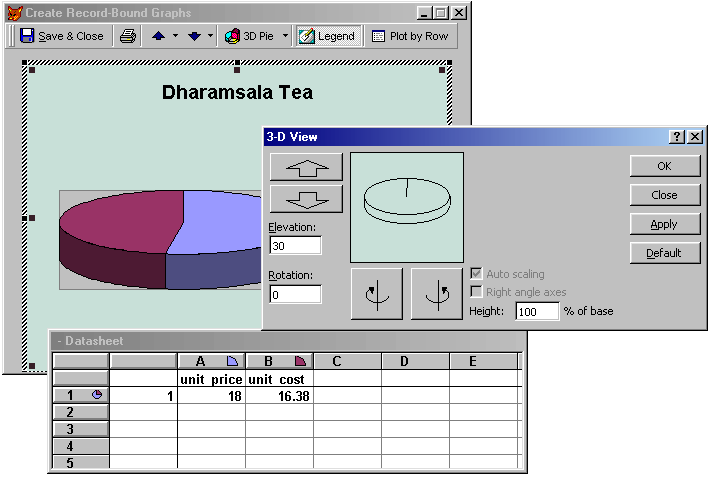Select row 2 header in Datasheet

[80, 412]
